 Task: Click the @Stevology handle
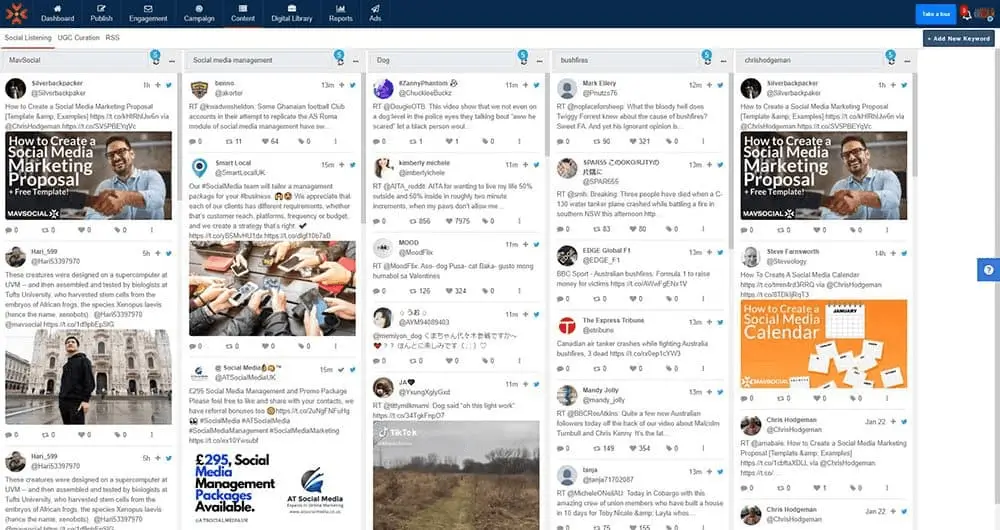pos(786,261)
